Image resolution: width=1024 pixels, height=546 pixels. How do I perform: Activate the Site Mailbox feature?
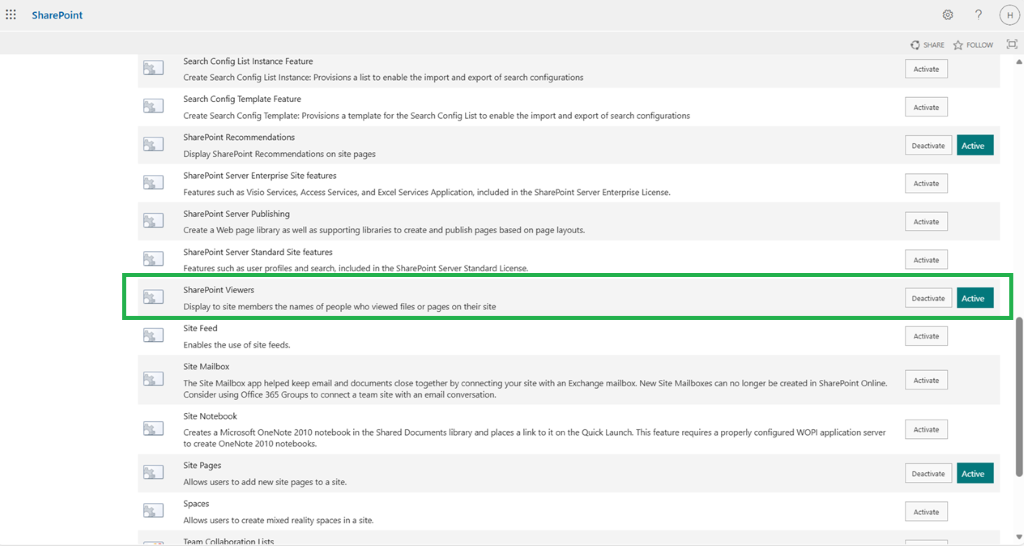click(x=926, y=380)
